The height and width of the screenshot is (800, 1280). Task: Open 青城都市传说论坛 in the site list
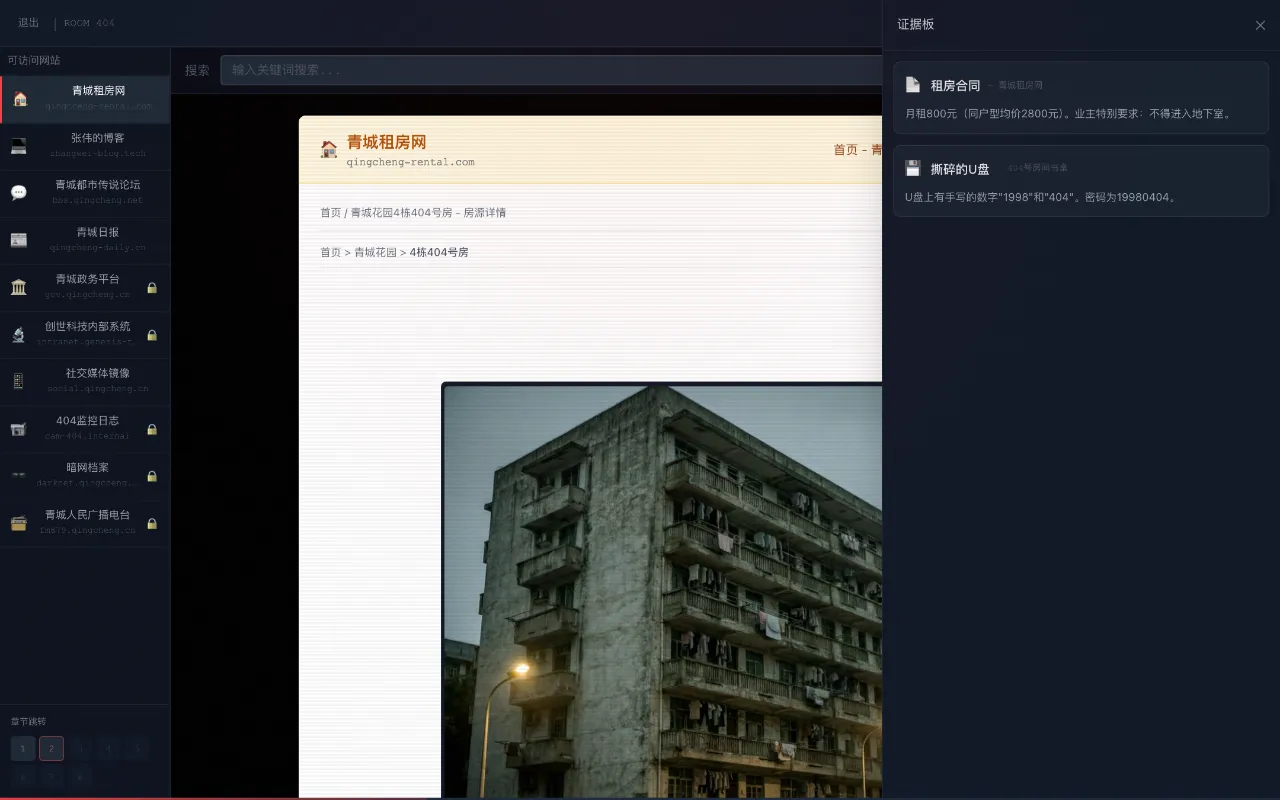(x=85, y=193)
